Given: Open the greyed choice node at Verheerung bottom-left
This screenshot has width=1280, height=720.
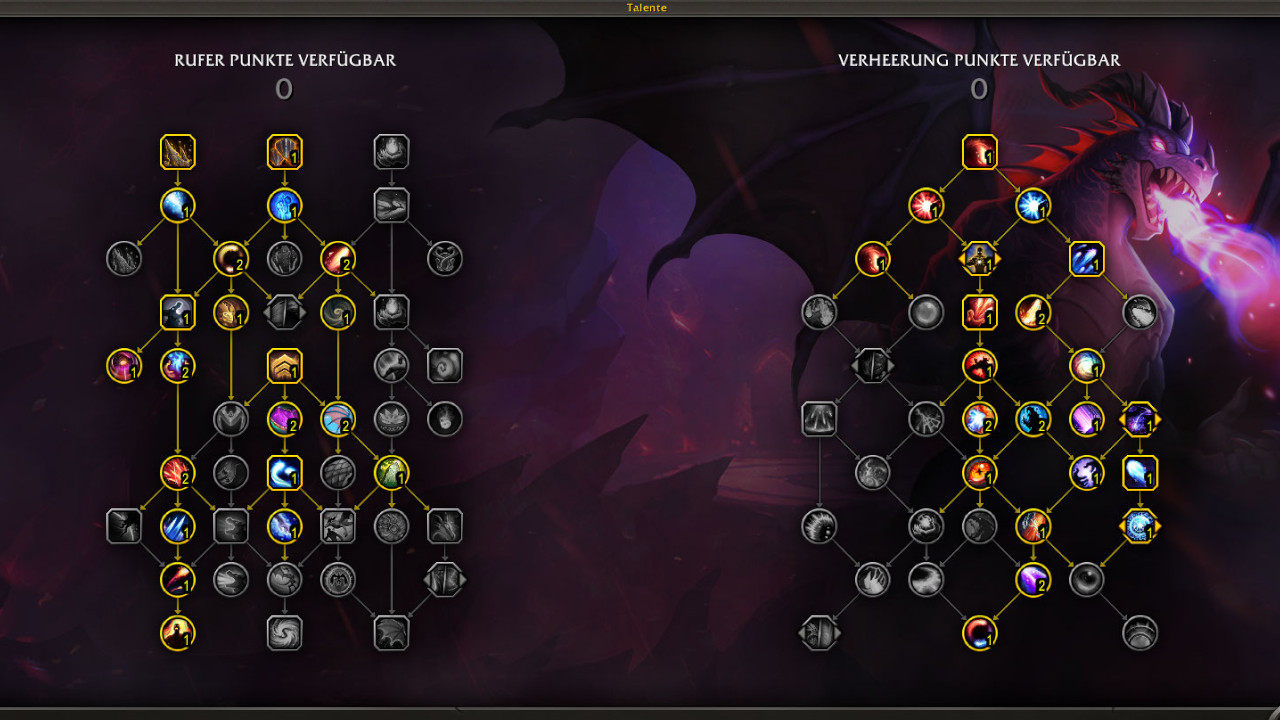Looking at the screenshot, I should click(820, 633).
